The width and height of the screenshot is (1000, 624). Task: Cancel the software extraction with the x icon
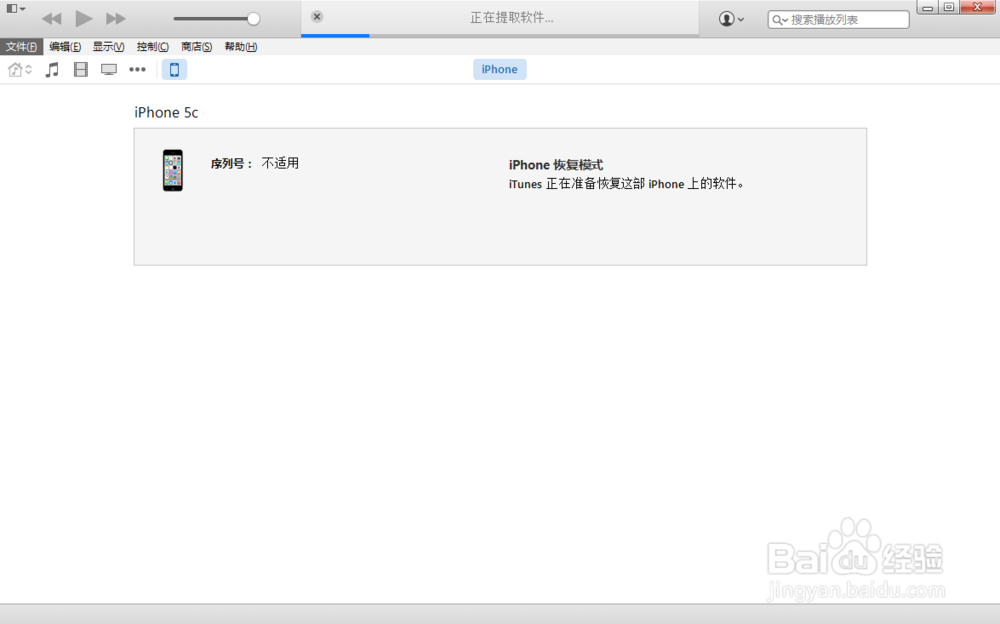click(317, 17)
